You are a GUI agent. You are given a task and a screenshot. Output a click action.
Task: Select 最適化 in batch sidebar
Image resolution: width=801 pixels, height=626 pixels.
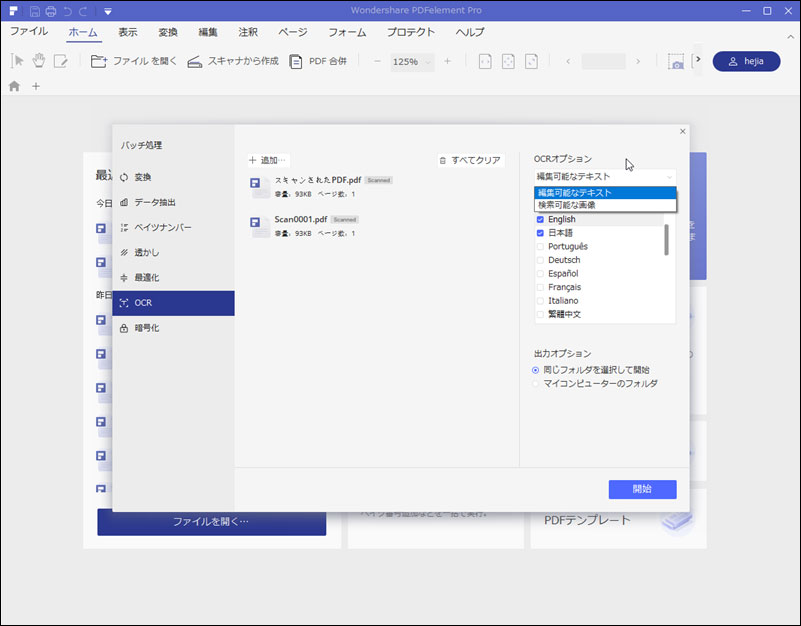[173, 277]
